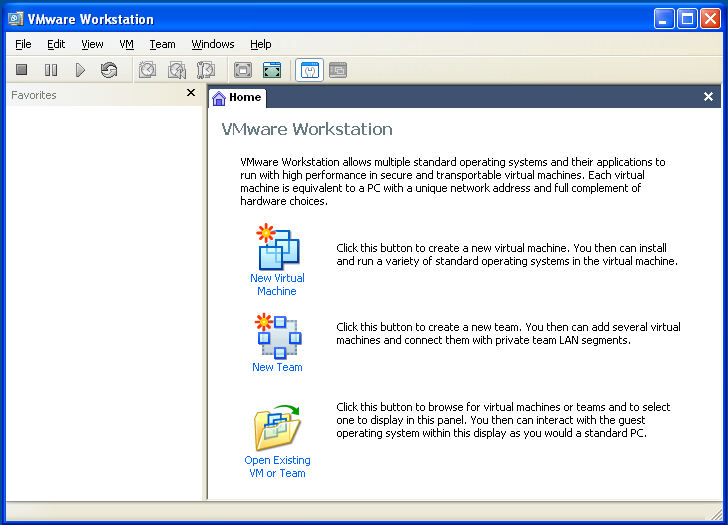Open the Edit menu
728x525 pixels.
pyautogui.click(x=56, y=45)
